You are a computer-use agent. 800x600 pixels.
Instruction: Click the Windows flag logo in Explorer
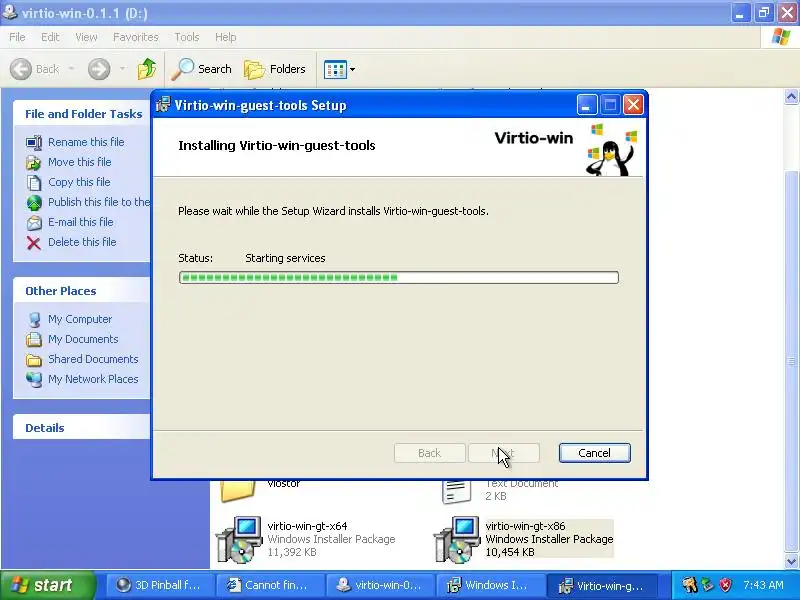(781, 37)
